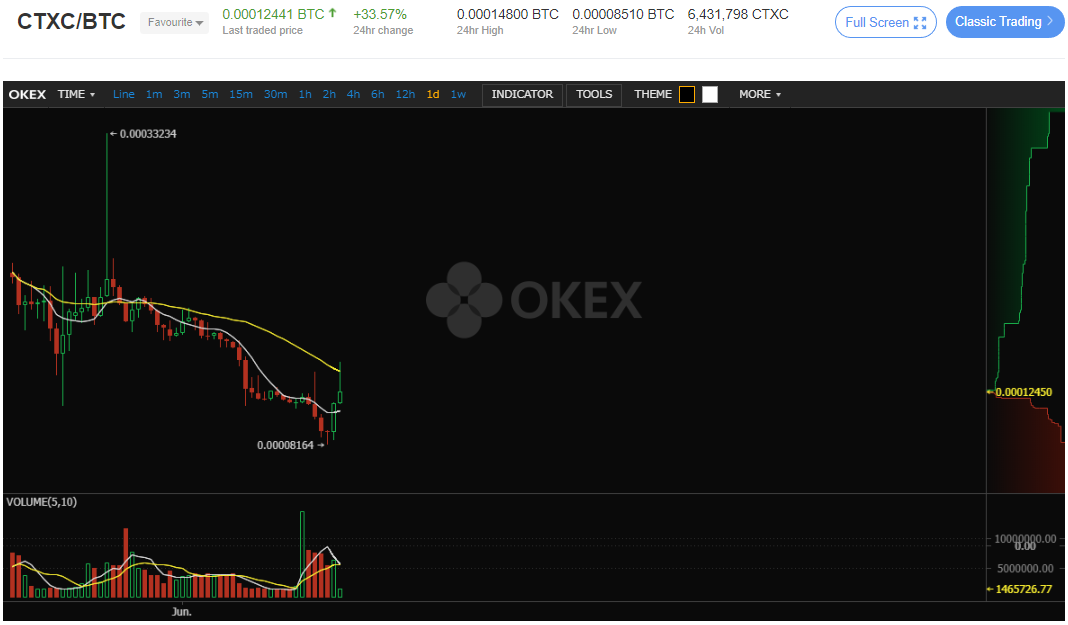
Task: Select the dark theme swatch
Action: point(687,94)
